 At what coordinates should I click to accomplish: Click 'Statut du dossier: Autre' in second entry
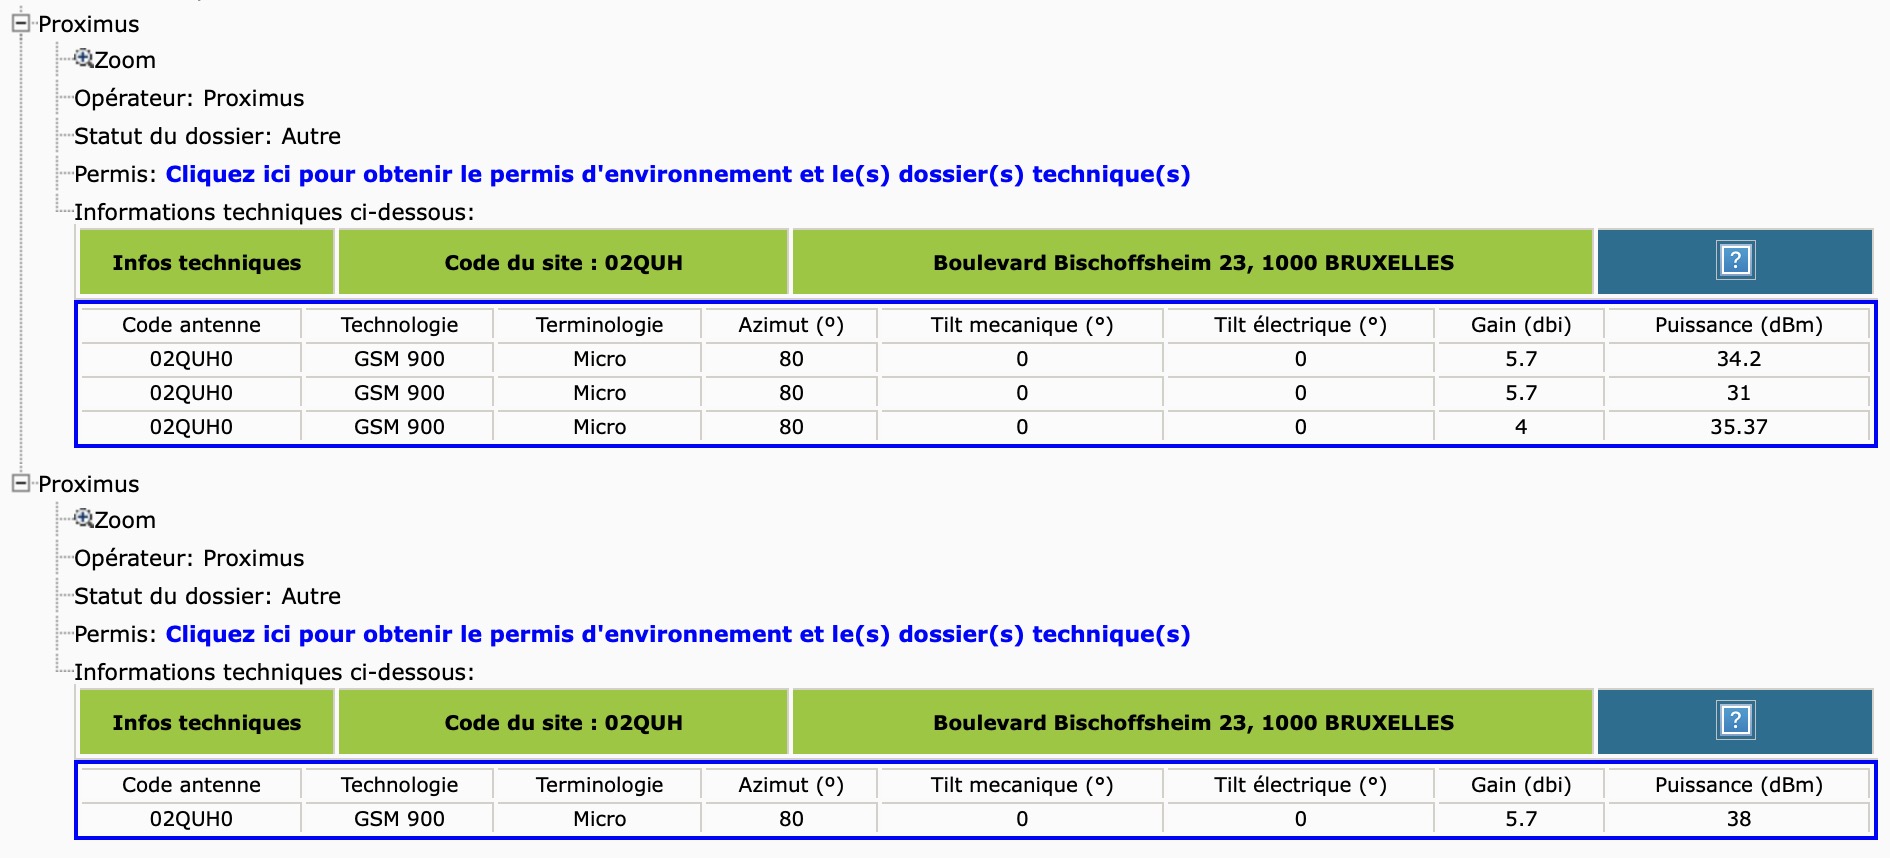click(207, 596)
